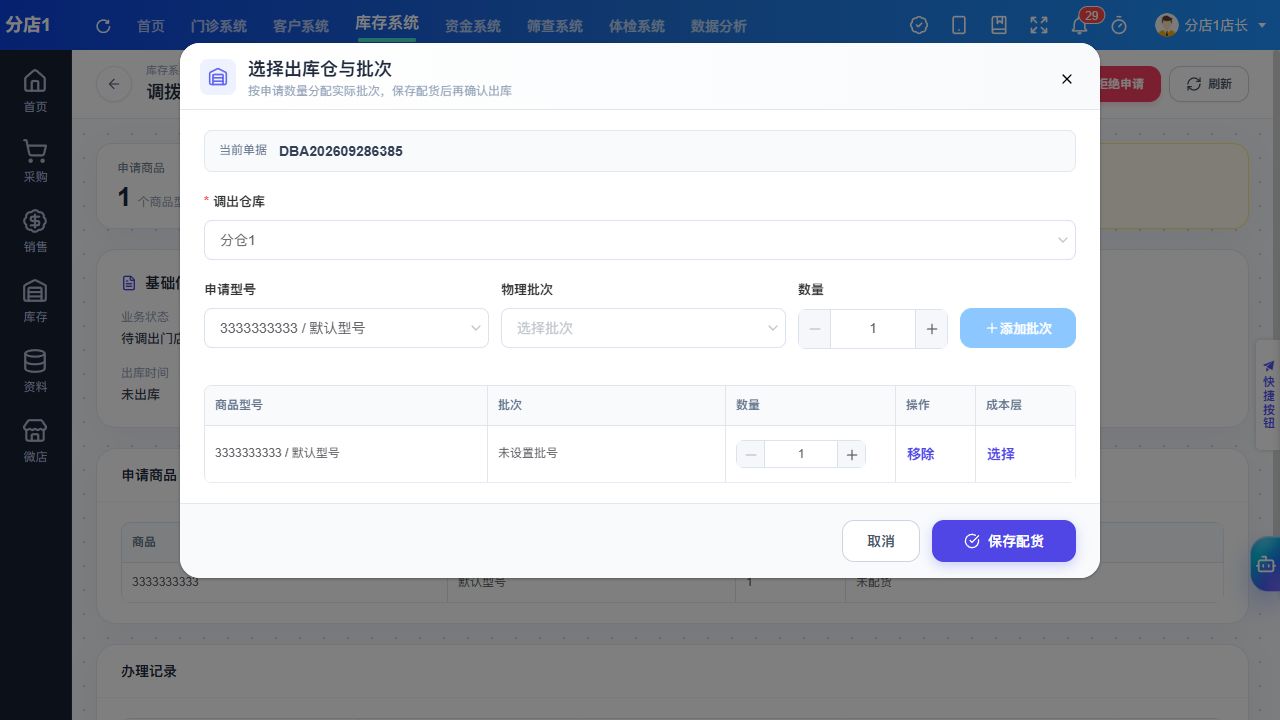Cancel the dialog with 取消

point(881,541)
